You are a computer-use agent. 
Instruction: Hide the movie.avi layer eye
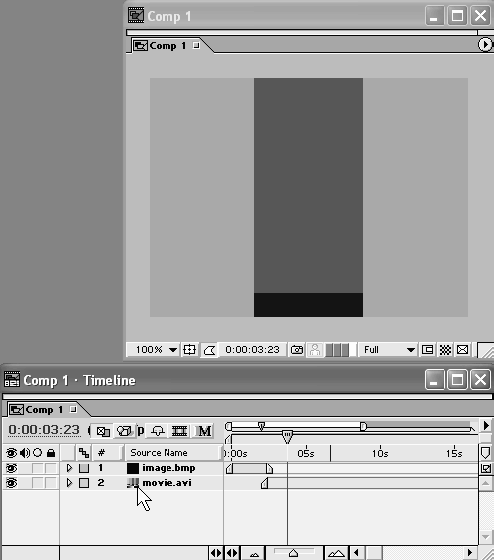coord(11,483)
